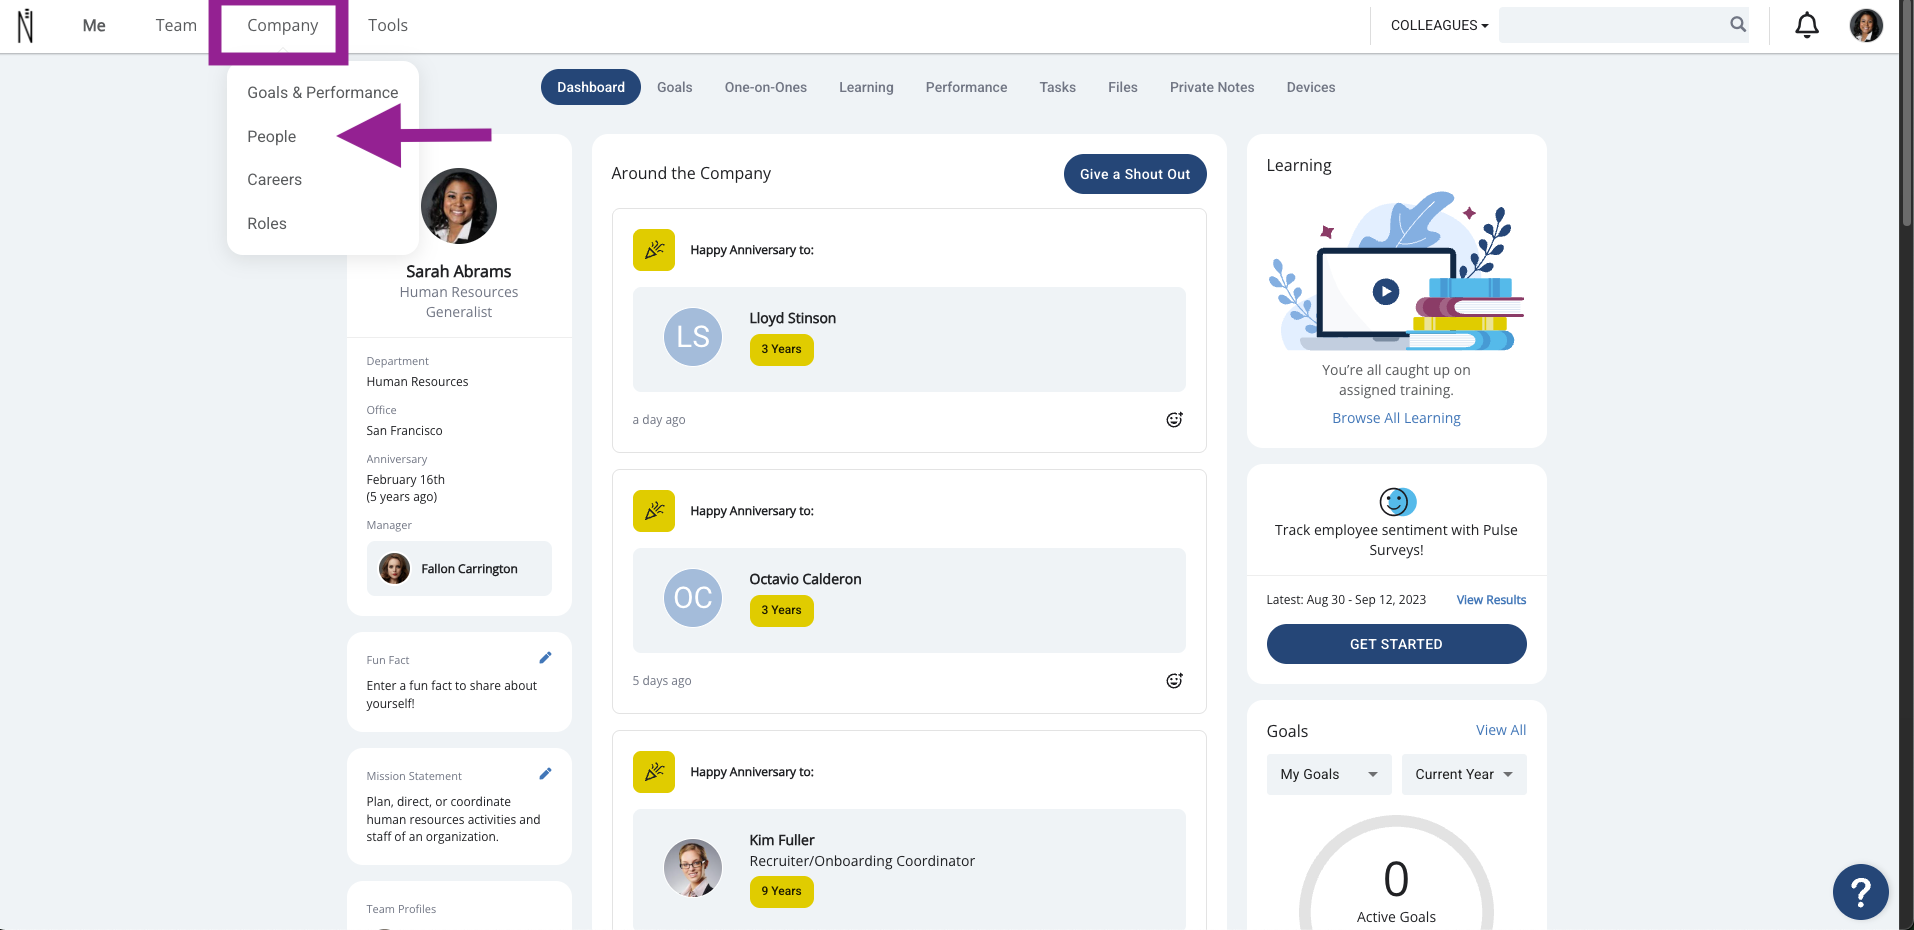Open the user profile avatar menu
Viewport: 1914px width, 930px height.
(1866, 25)
